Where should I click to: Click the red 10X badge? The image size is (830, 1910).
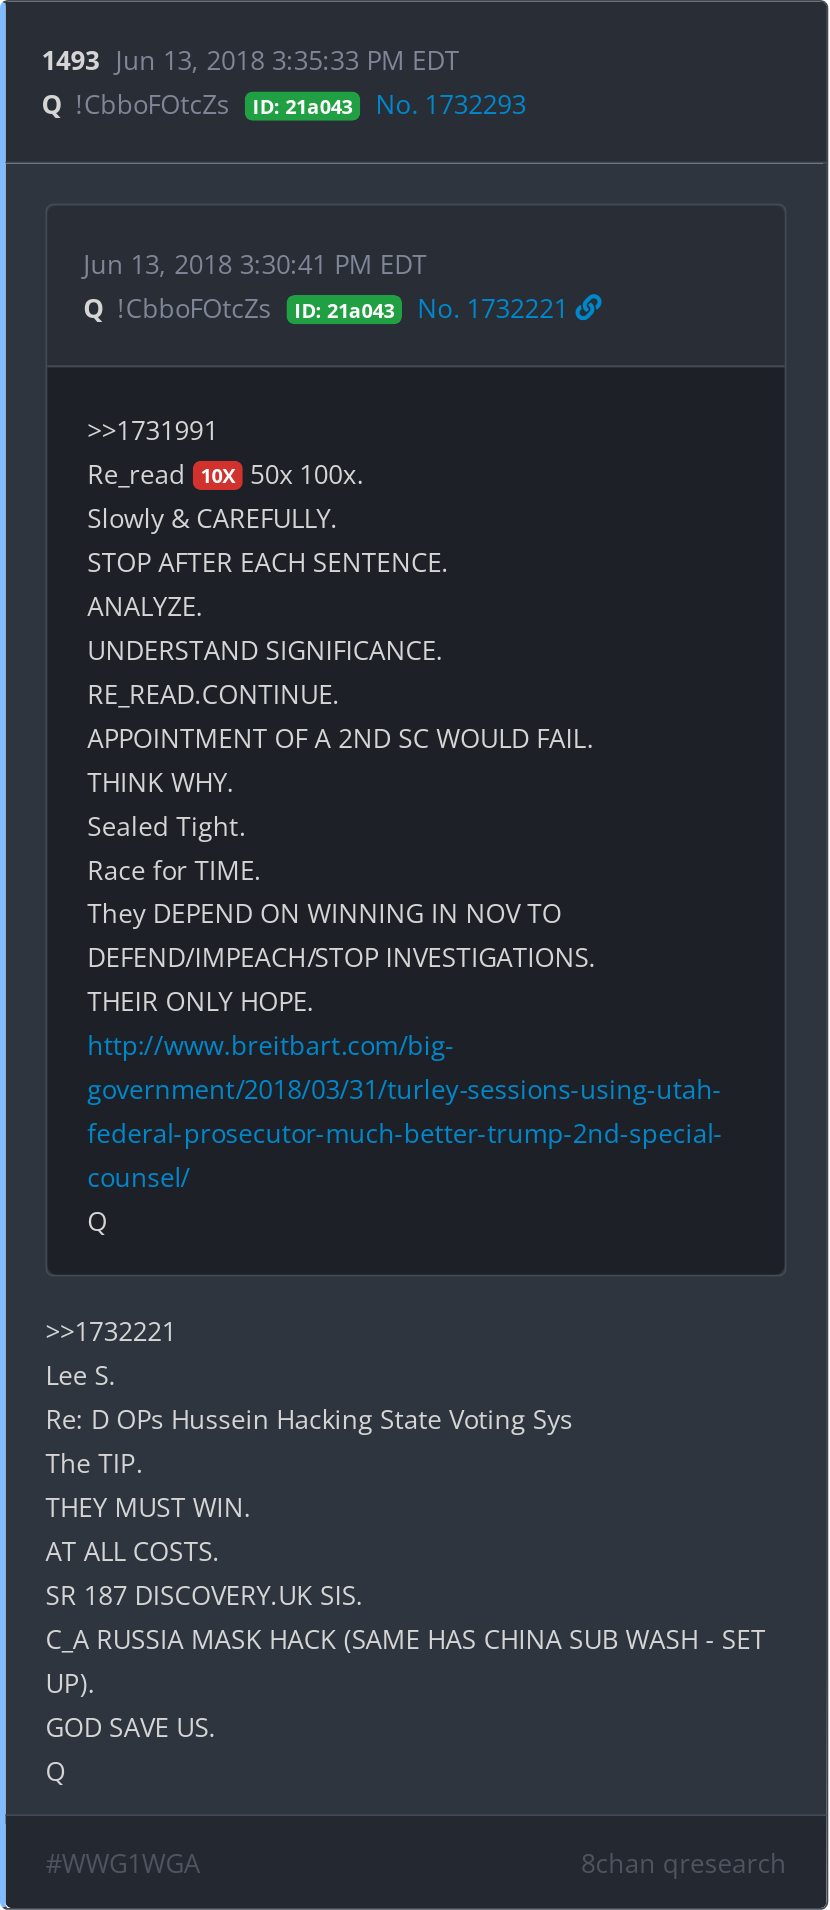217,475
